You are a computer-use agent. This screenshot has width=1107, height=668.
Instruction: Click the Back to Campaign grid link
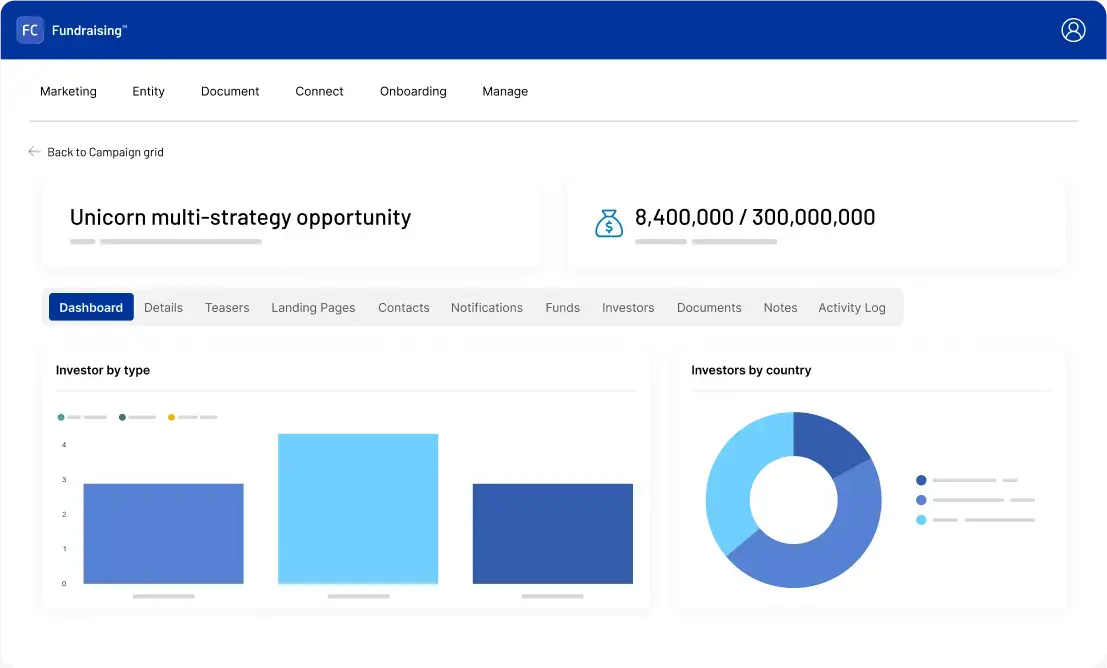coord(105,151)
